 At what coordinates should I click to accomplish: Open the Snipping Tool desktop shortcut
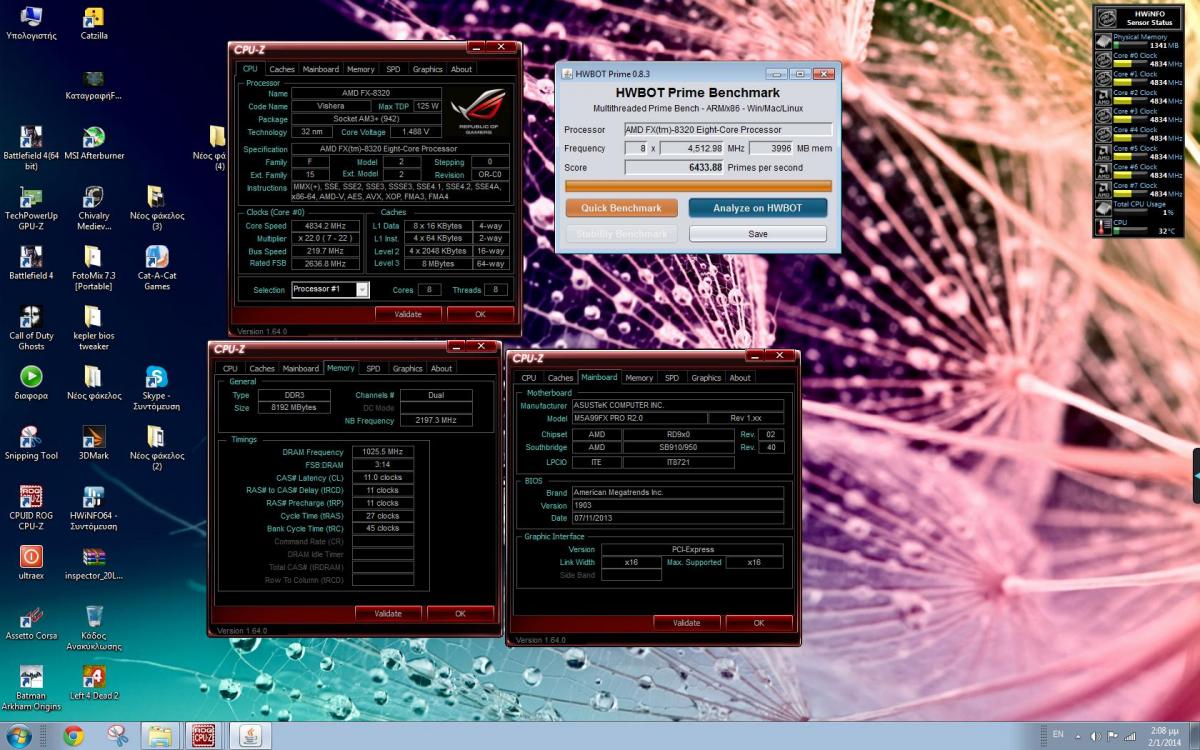coord(31,443)
